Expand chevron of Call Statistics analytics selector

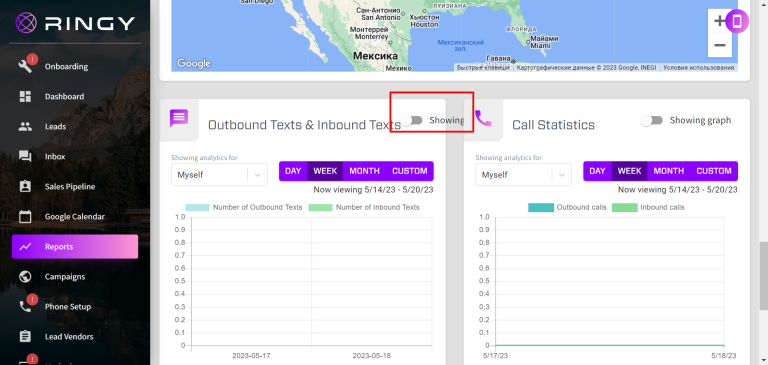click(562, 175)
